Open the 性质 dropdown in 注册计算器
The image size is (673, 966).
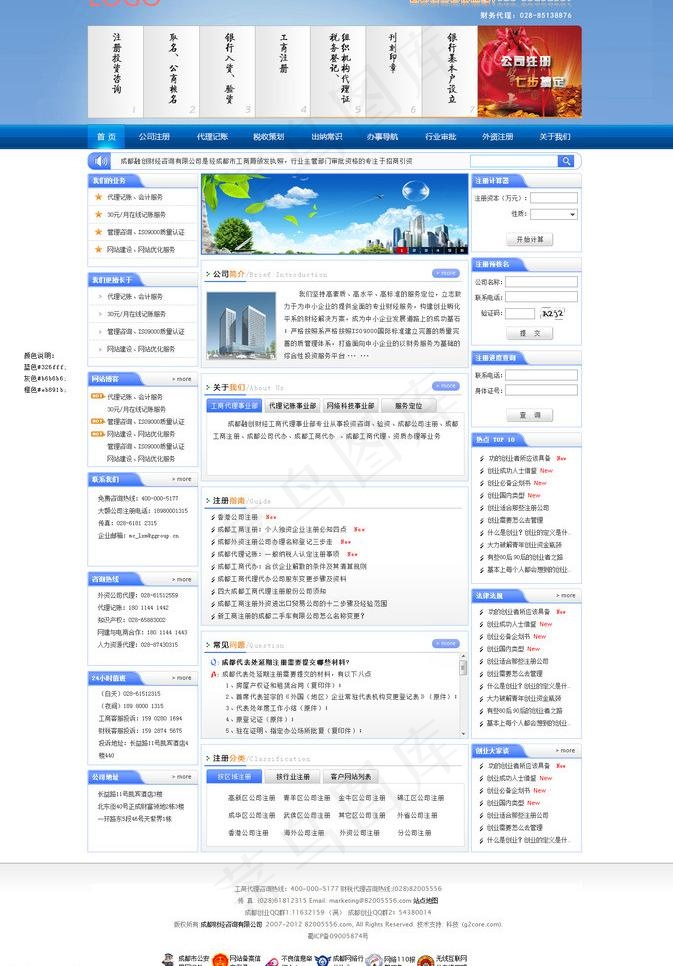[x=553, y=214]
